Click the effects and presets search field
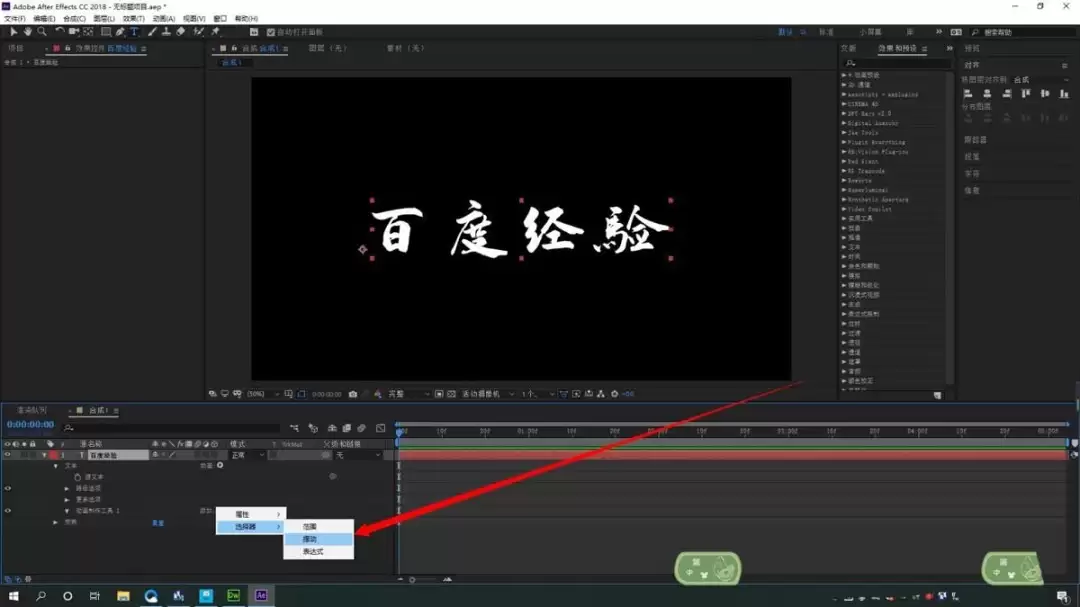 [x=897, y=63]
